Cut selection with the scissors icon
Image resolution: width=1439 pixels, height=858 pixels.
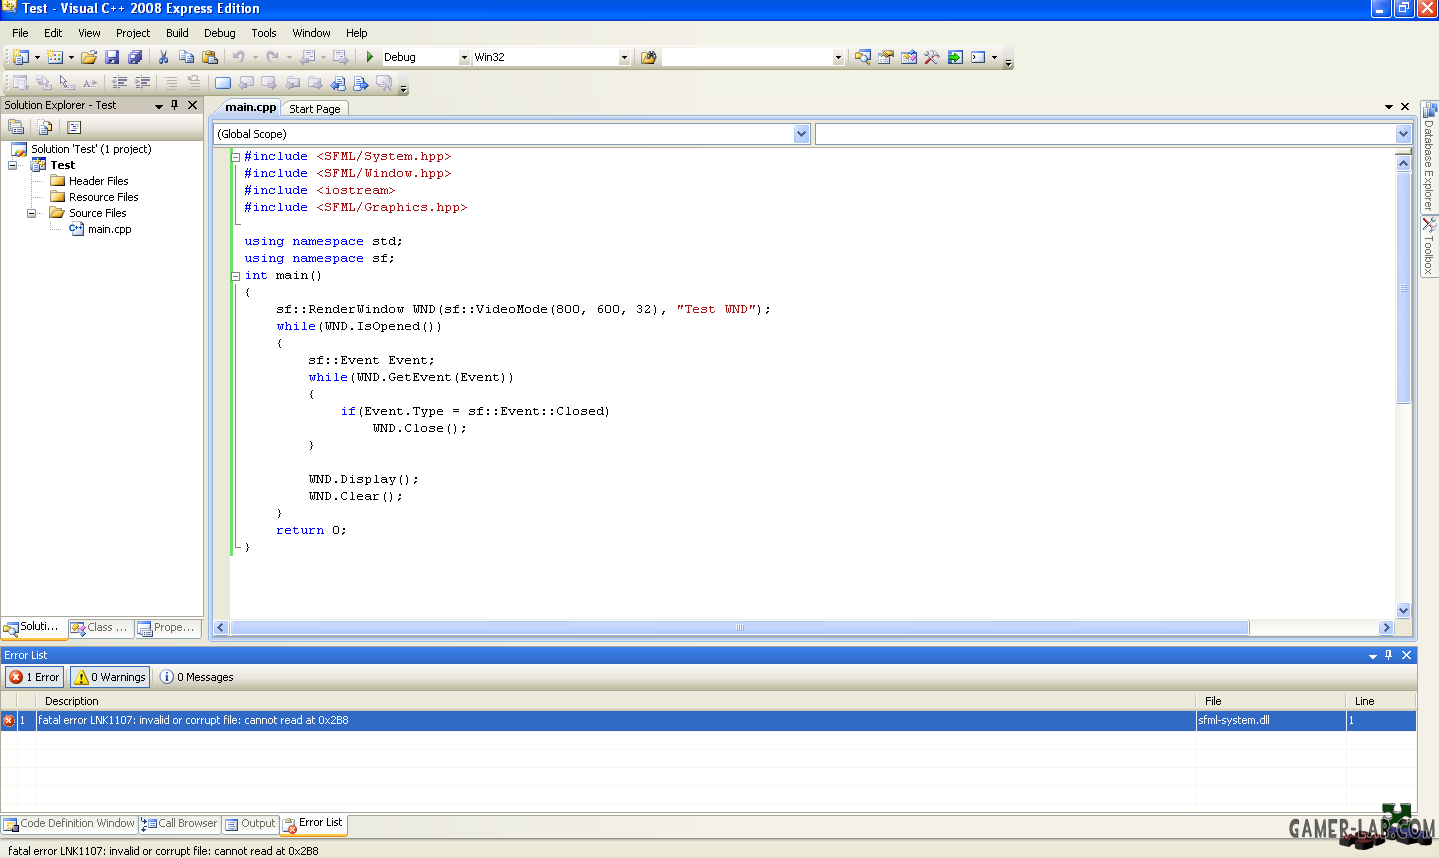pyautogui.click(x=164, y=57)
